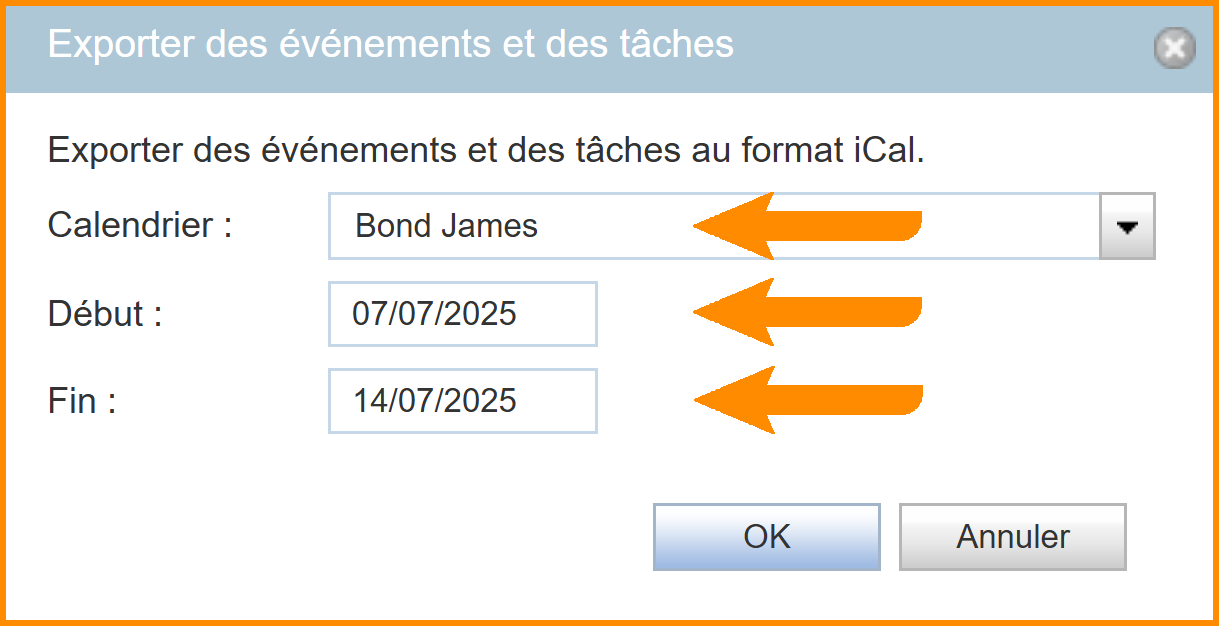The height and width of the screenshot is (626, 1219).
Task: Expand the Calendrier dropdown arrow
Action: pyautogui.click(x=1127, y=227)
